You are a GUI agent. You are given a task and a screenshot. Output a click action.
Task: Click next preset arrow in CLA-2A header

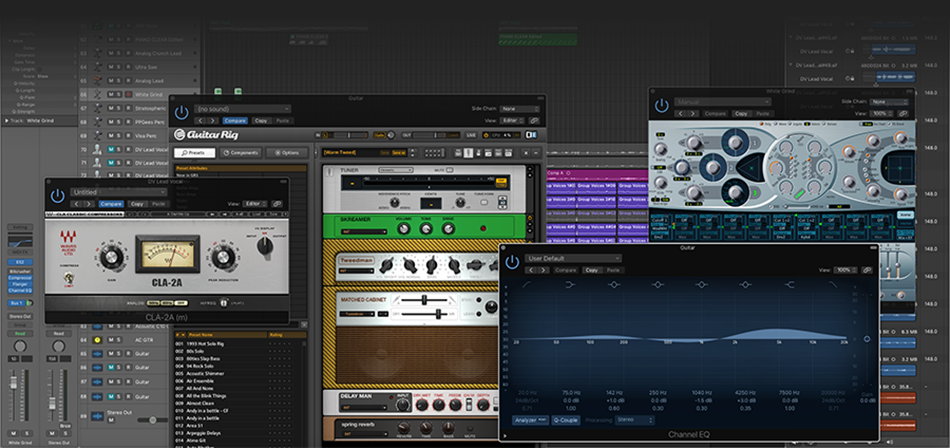pos(88,204)
